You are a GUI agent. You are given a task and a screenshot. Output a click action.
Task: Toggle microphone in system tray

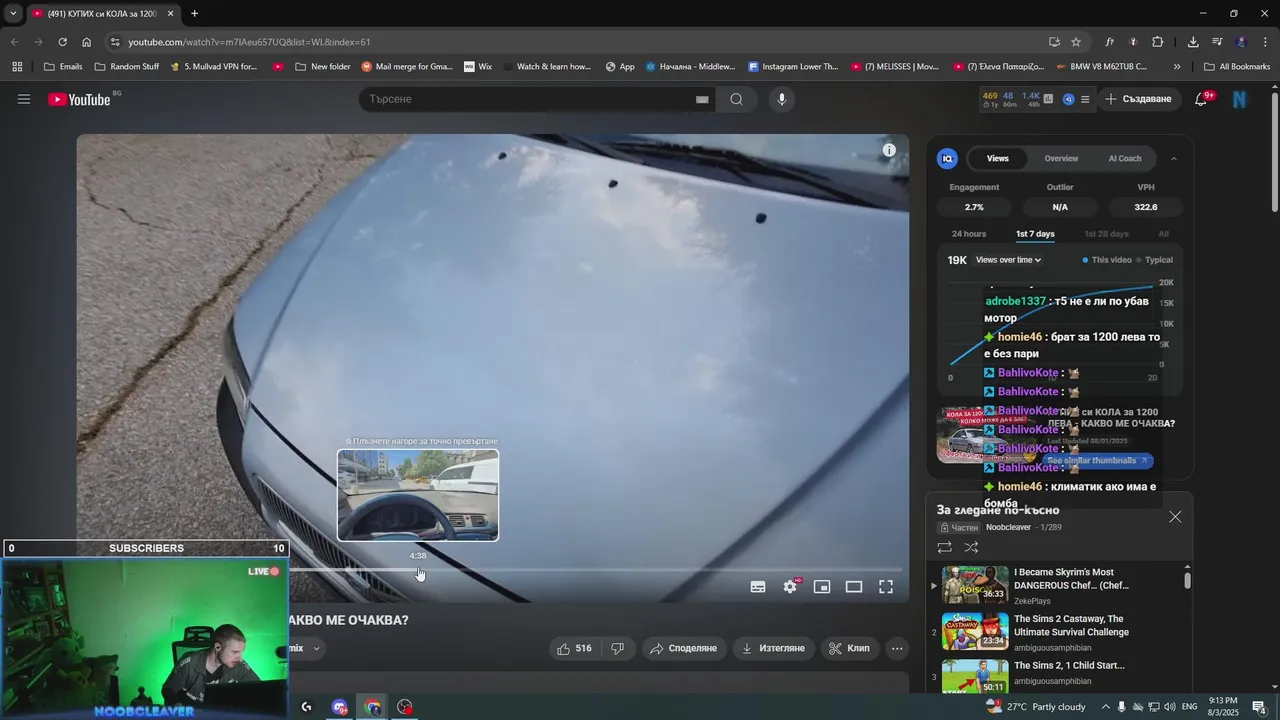coord(1121,707)
